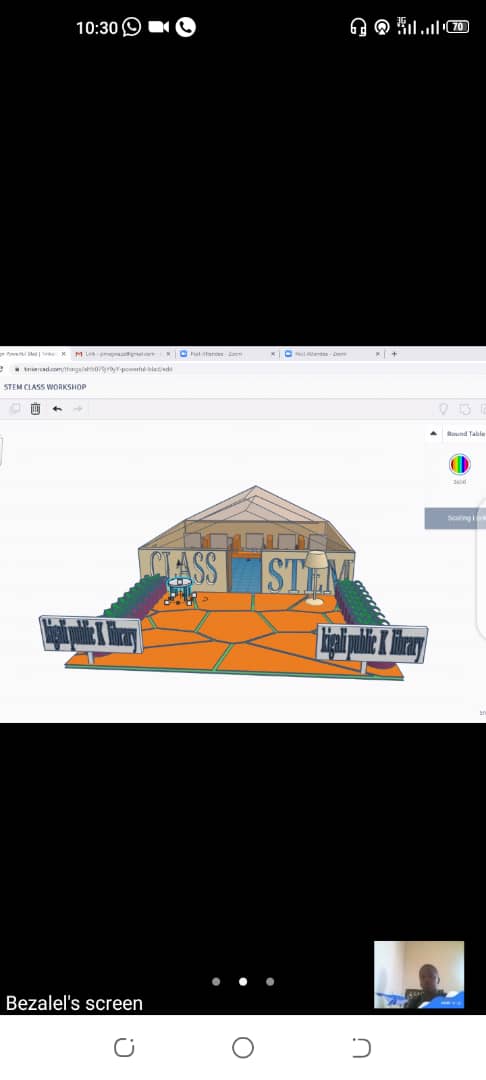The image size is (486, 1080).
Task: Select the blue door of the building
Action: pyautogui.click(x=246, y=574)
